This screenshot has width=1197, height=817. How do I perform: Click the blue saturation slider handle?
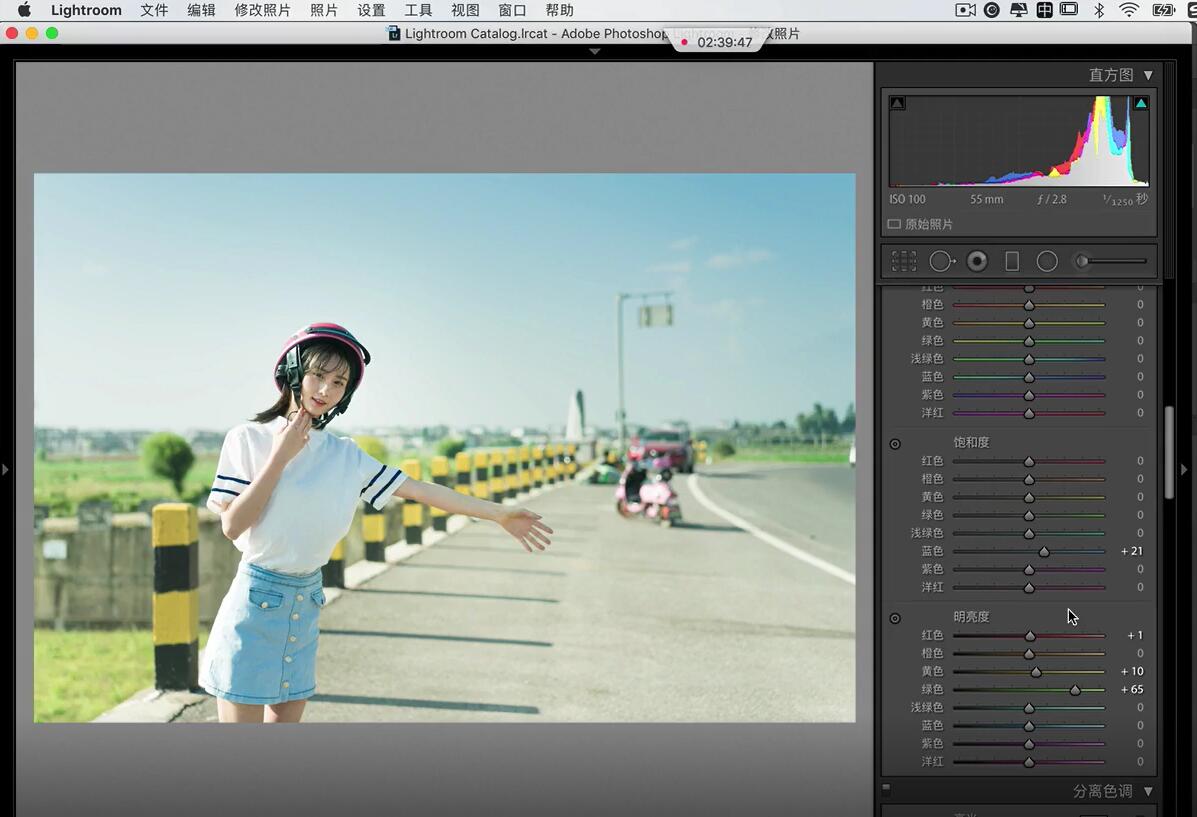pyautogui.click(x=1044, y=552)
